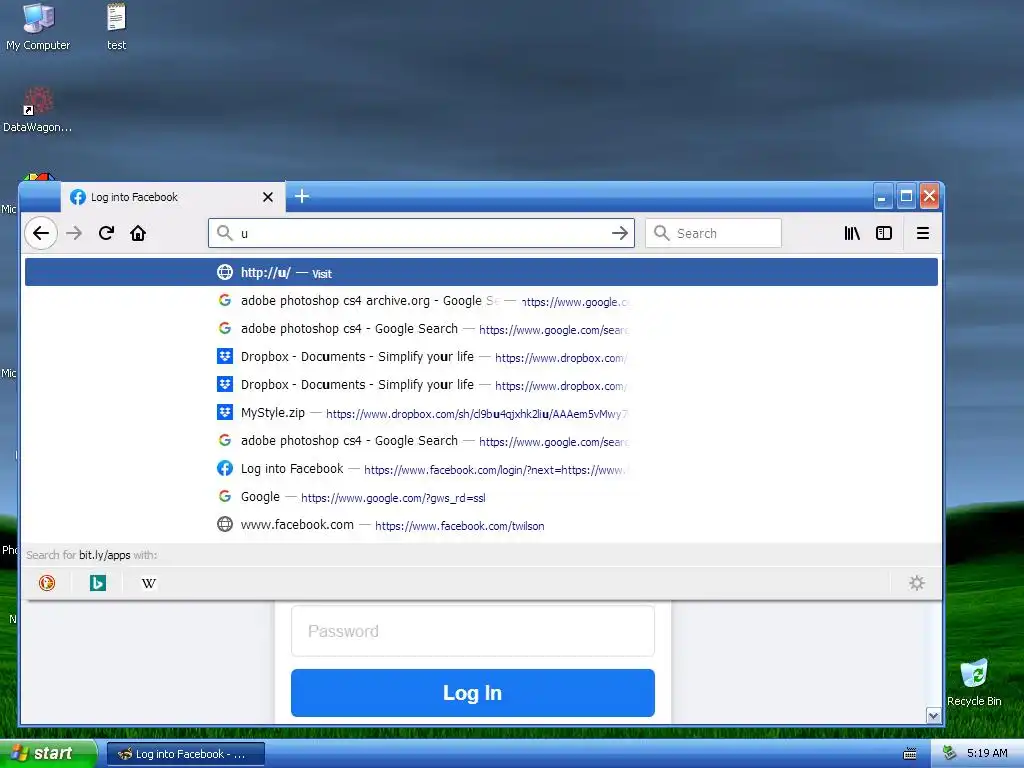Select the Google ?gws_rd=ssl suggestion

[481, 497]
